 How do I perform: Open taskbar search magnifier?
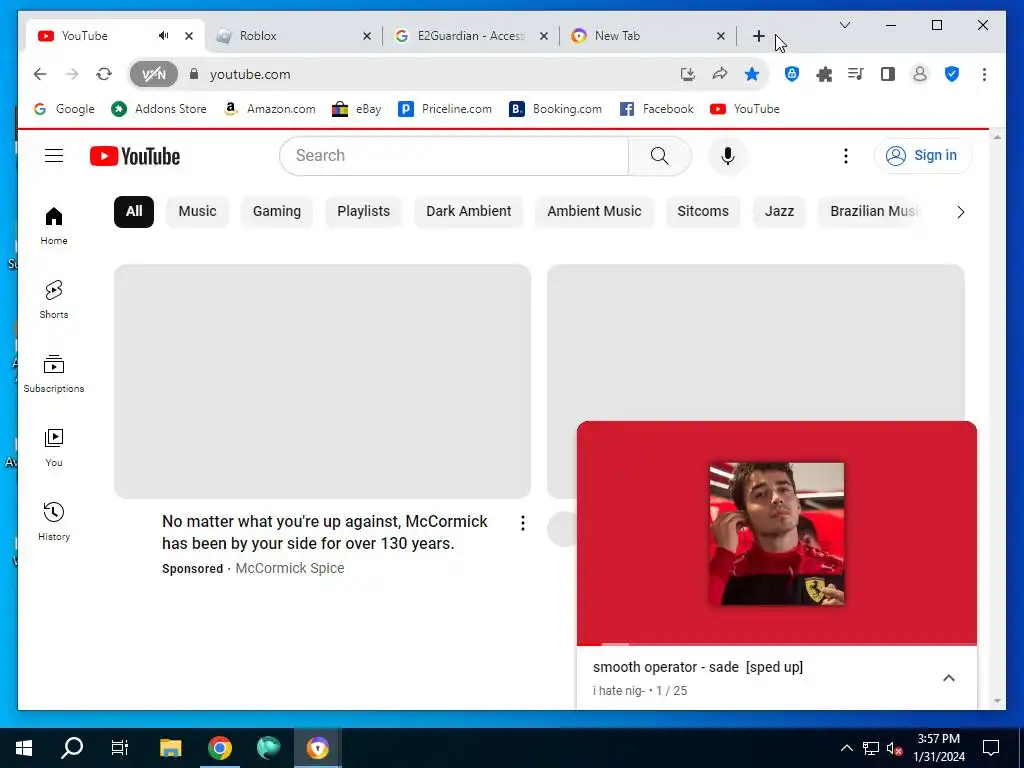[x=72, y=748]
